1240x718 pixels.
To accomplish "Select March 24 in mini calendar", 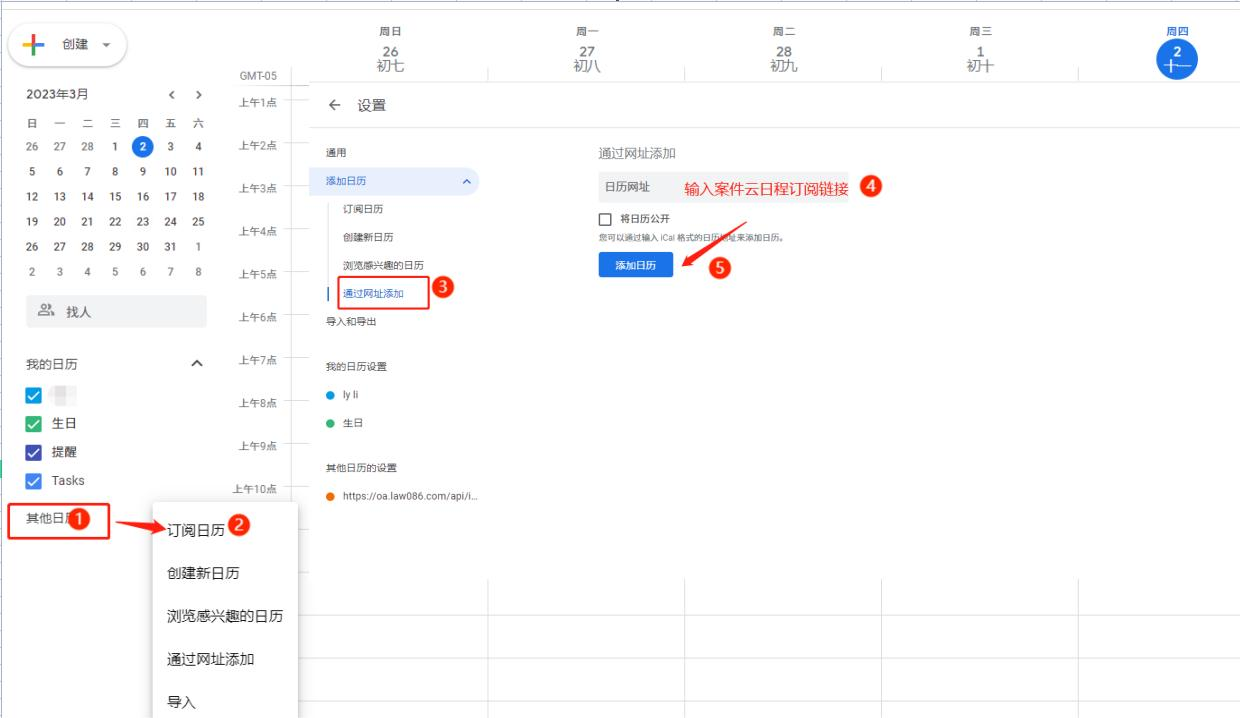I will [170, 222].
